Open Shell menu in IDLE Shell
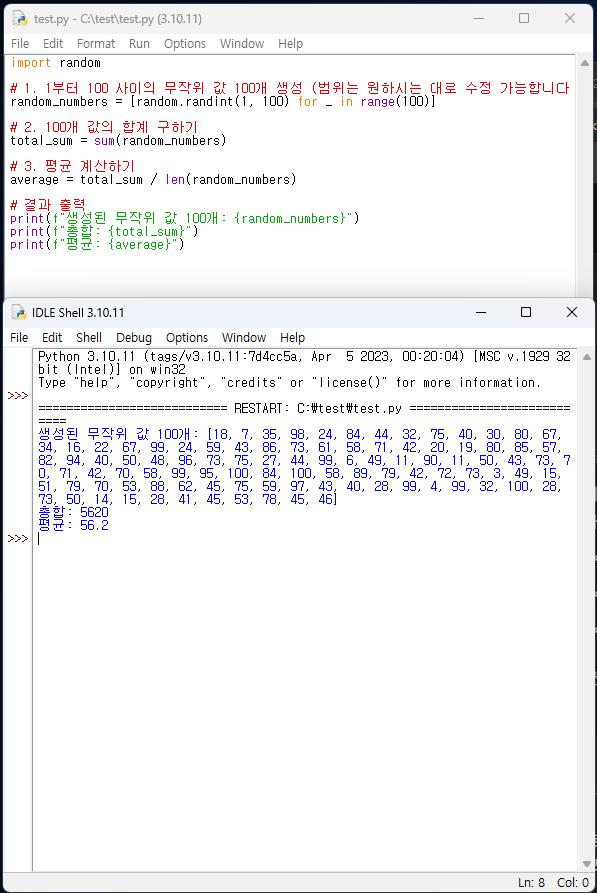Image resolution: width=597 pixels, height=893 pixels. tap(89, 338)
